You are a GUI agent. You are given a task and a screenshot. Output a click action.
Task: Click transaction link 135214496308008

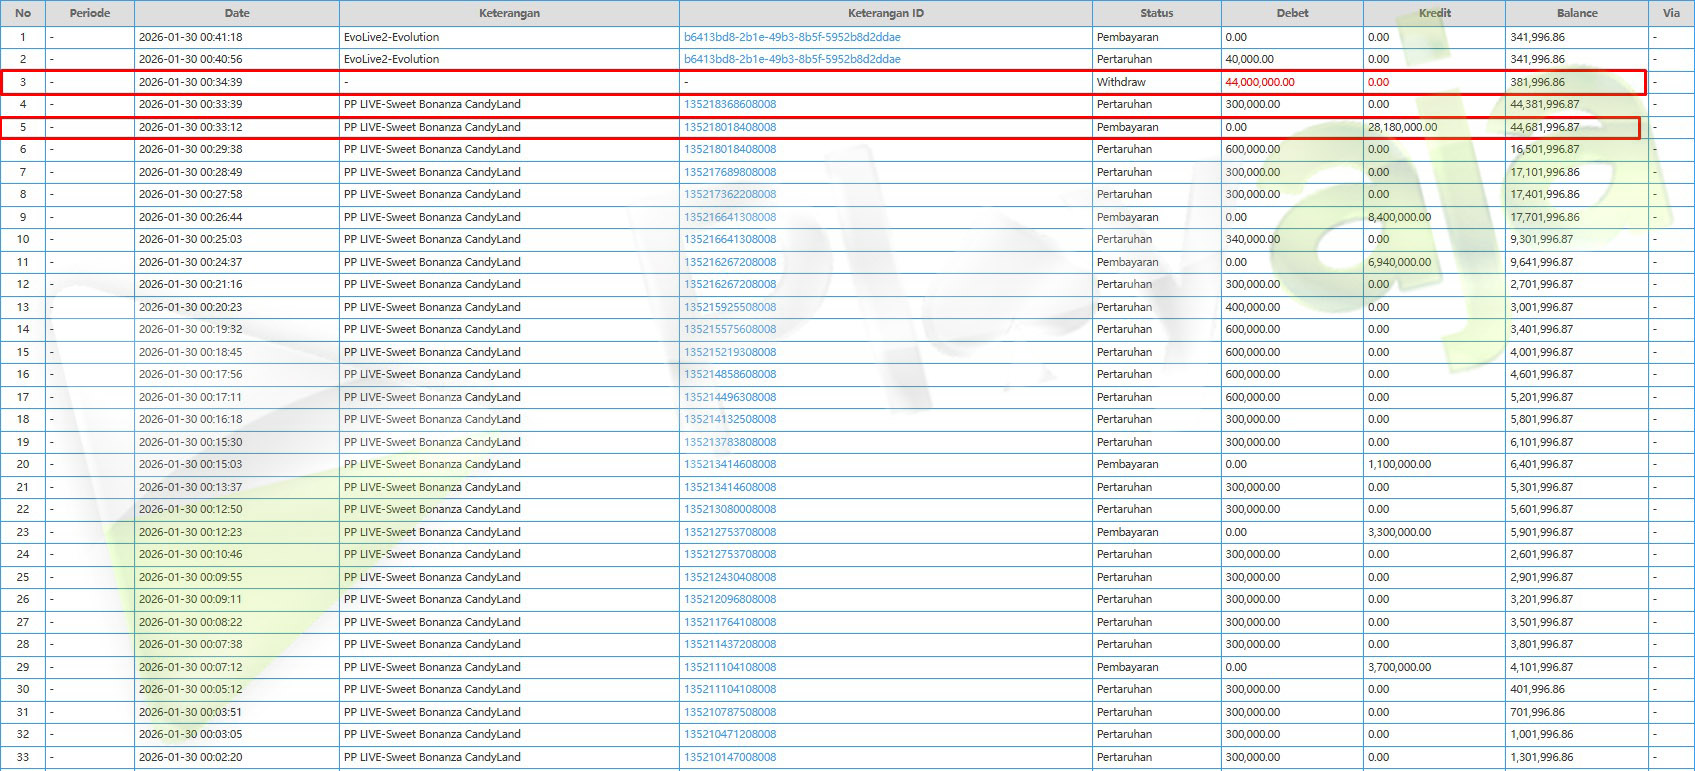coord(729,397)
